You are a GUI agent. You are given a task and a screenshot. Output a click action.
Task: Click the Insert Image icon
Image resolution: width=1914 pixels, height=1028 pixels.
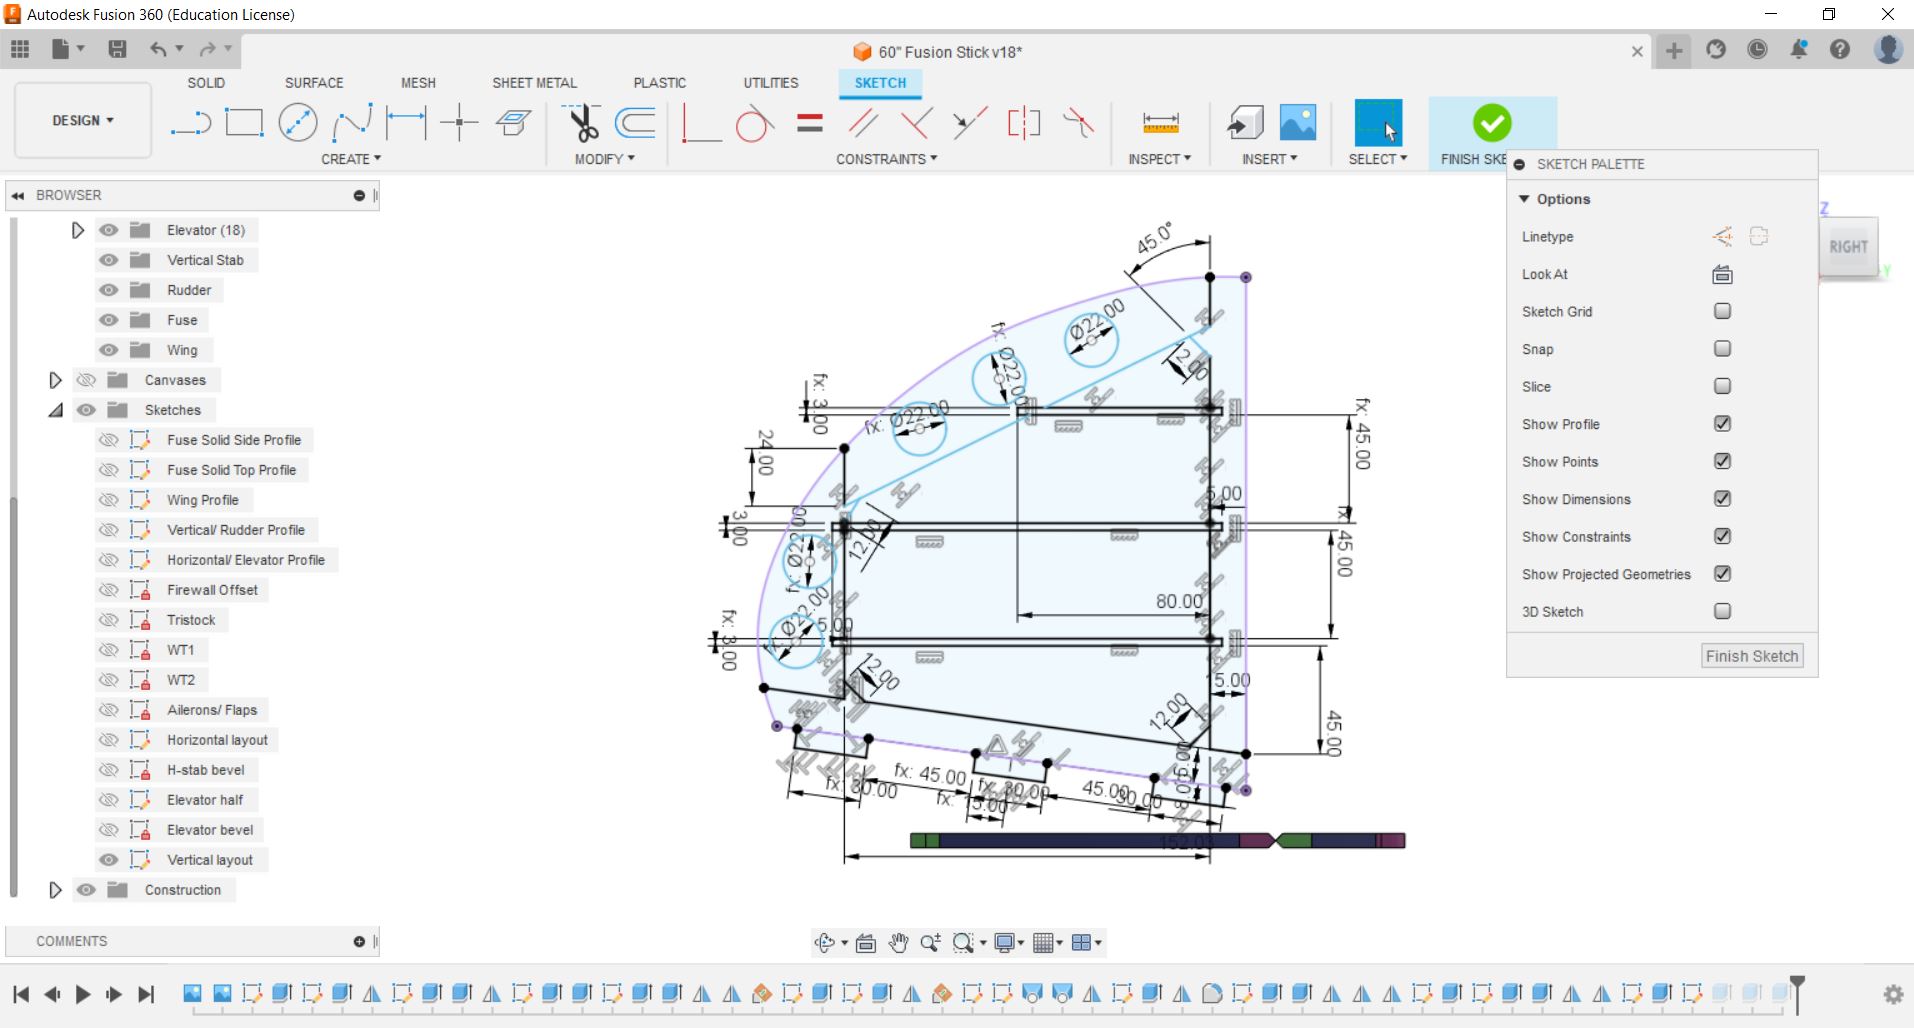(1297, 123)
